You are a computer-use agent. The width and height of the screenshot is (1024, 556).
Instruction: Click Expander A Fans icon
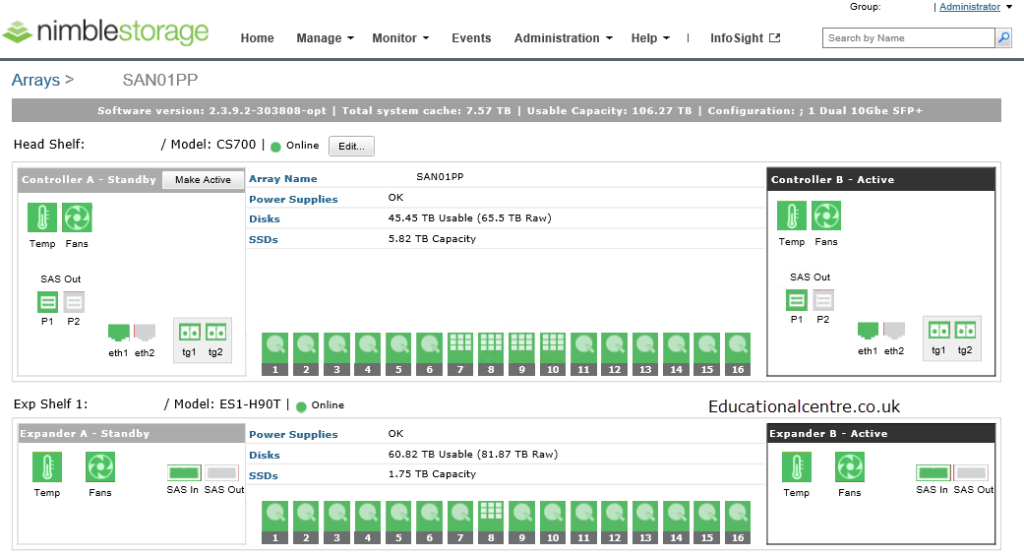pos(100,467)
